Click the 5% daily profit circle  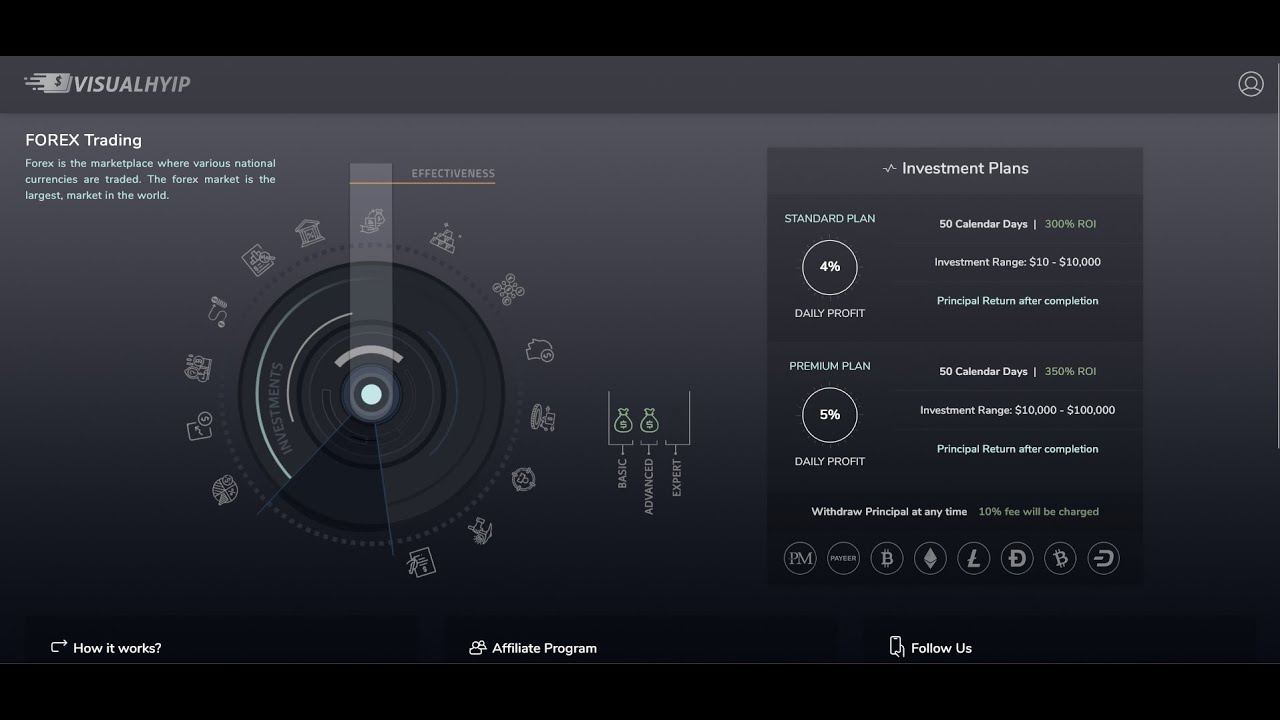(x=829, y=414)
